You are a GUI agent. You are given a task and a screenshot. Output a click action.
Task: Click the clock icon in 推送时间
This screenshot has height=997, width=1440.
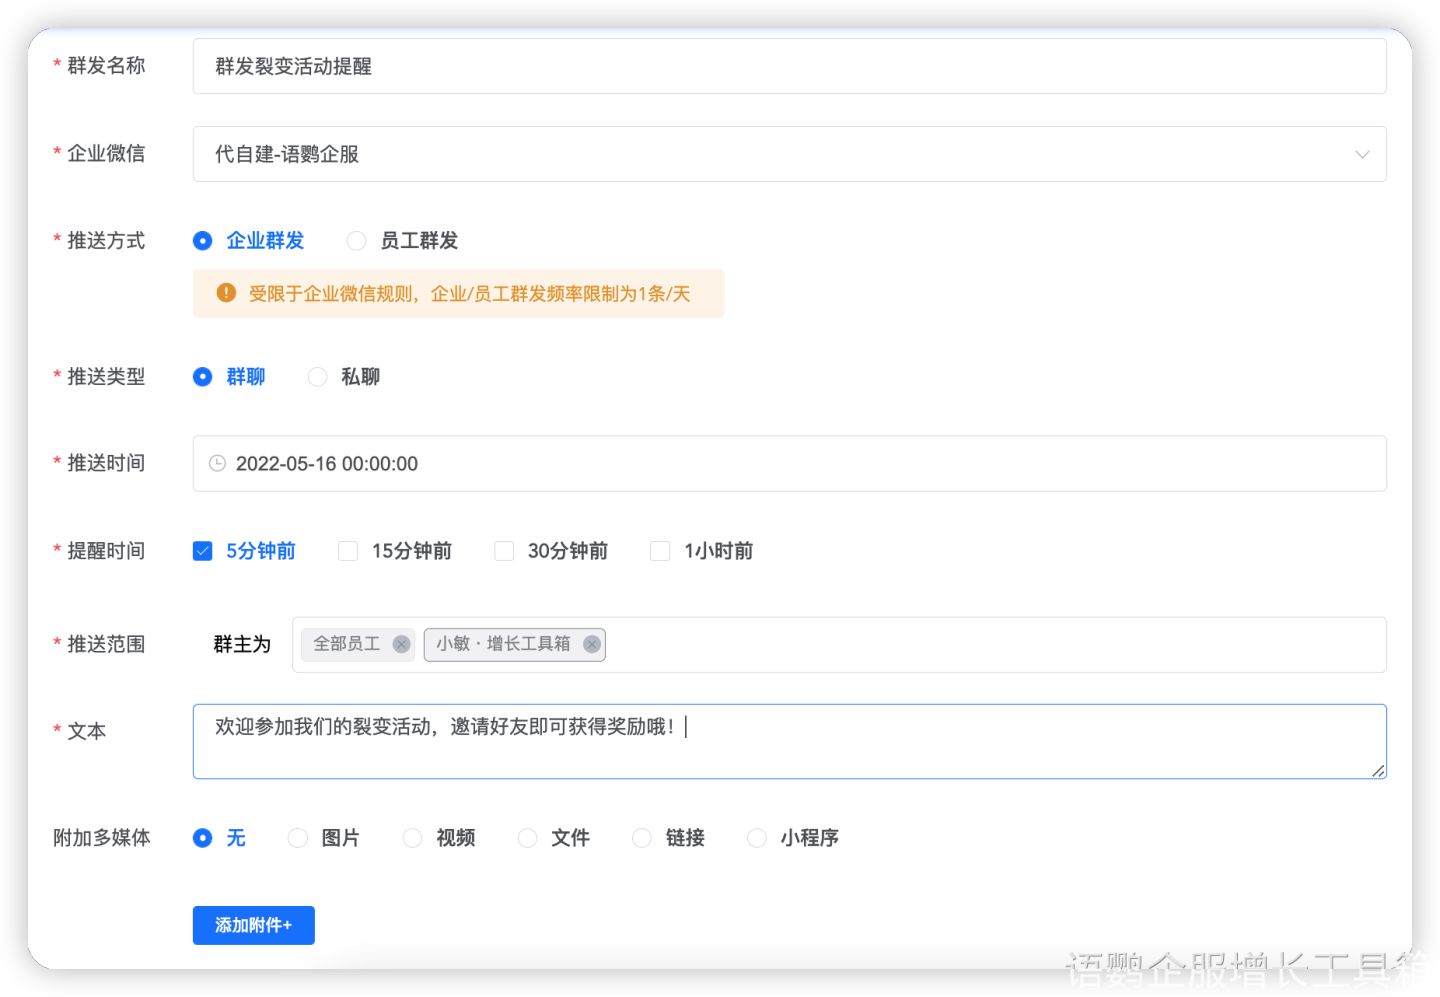coord(217,463)
